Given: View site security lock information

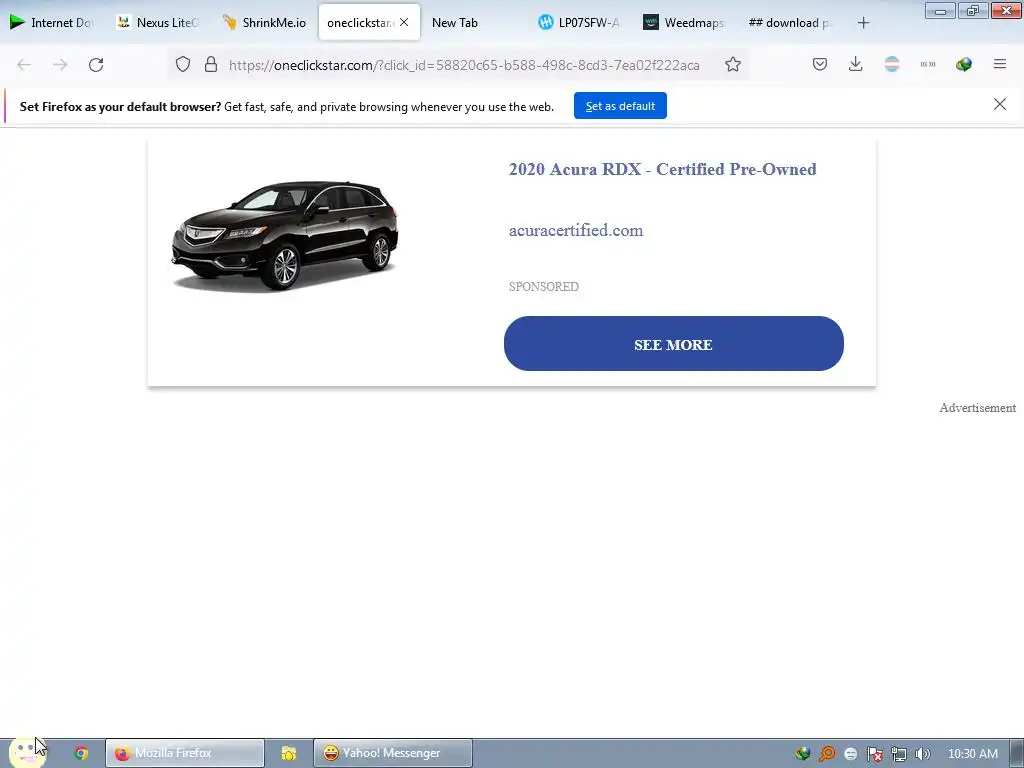Looking at the screenshot, I should (210, 64).
